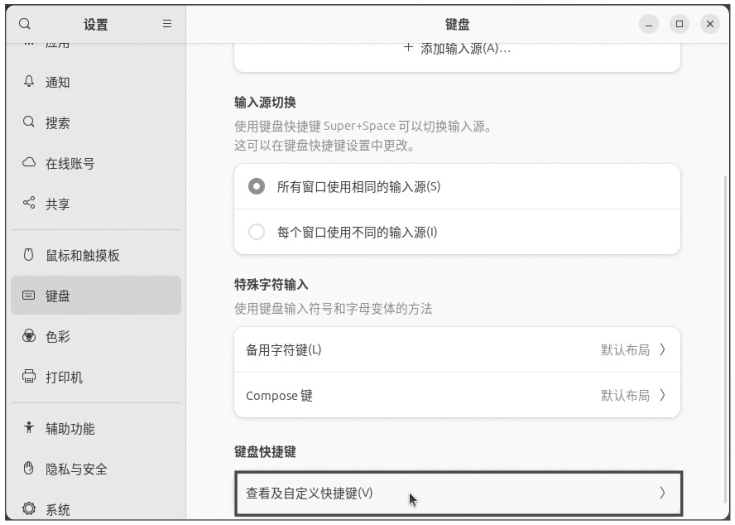Click the printer icon for 打印机

point(28,377)
